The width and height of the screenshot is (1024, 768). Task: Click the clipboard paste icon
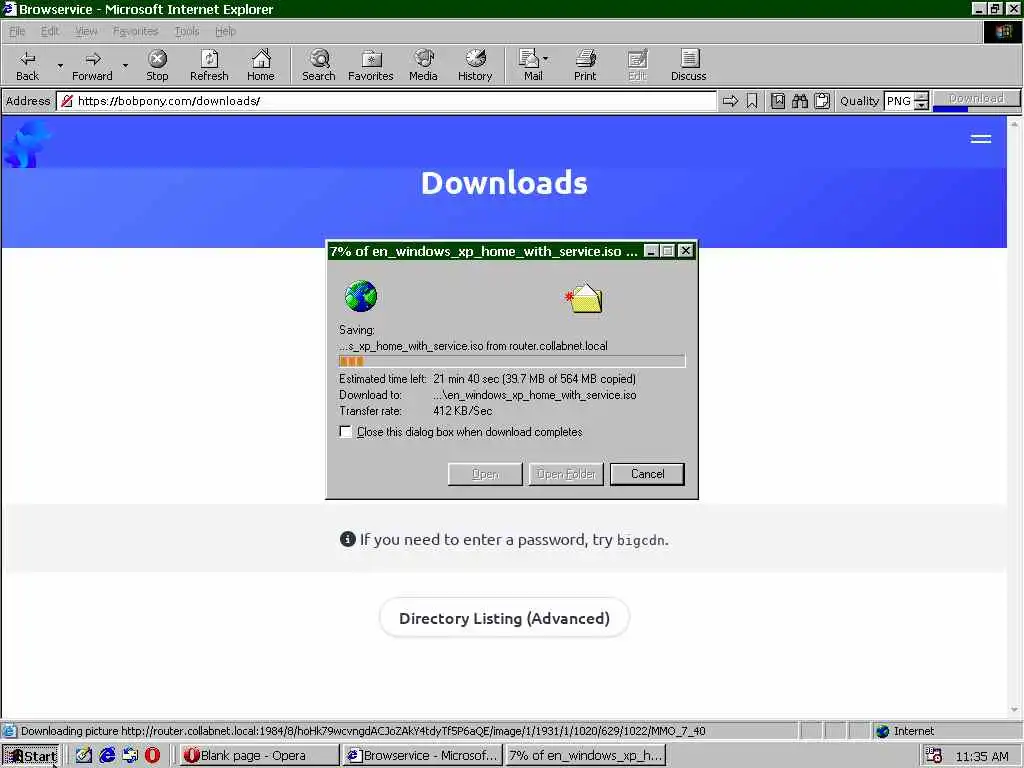[x=822, y=101]
